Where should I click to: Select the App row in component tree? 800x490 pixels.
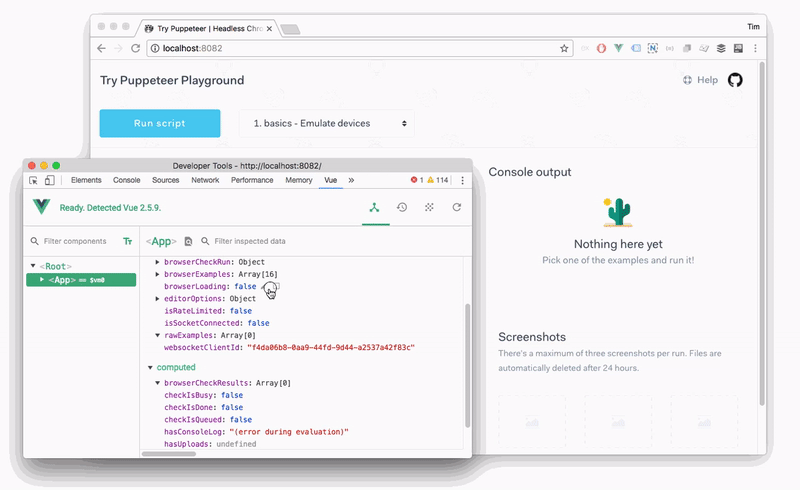coord(81,280)
